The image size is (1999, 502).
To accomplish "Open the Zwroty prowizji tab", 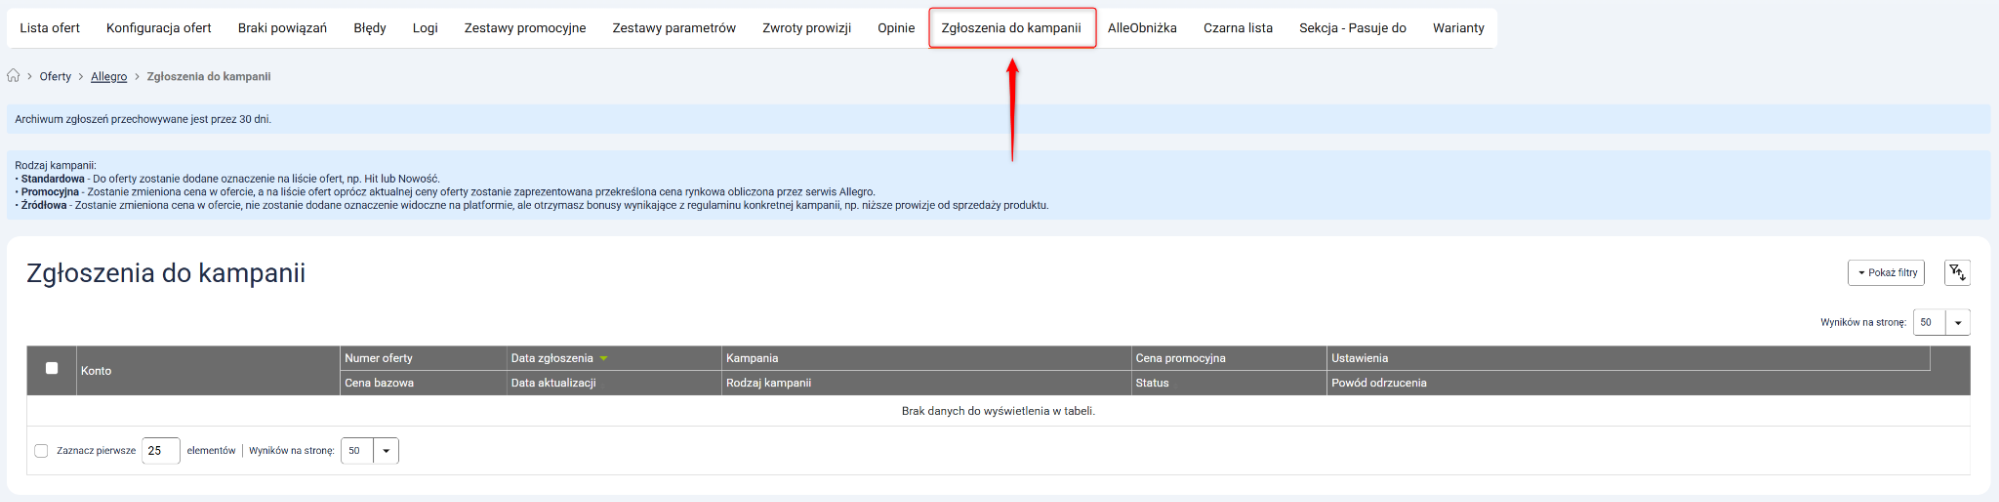I will (806, 28).
